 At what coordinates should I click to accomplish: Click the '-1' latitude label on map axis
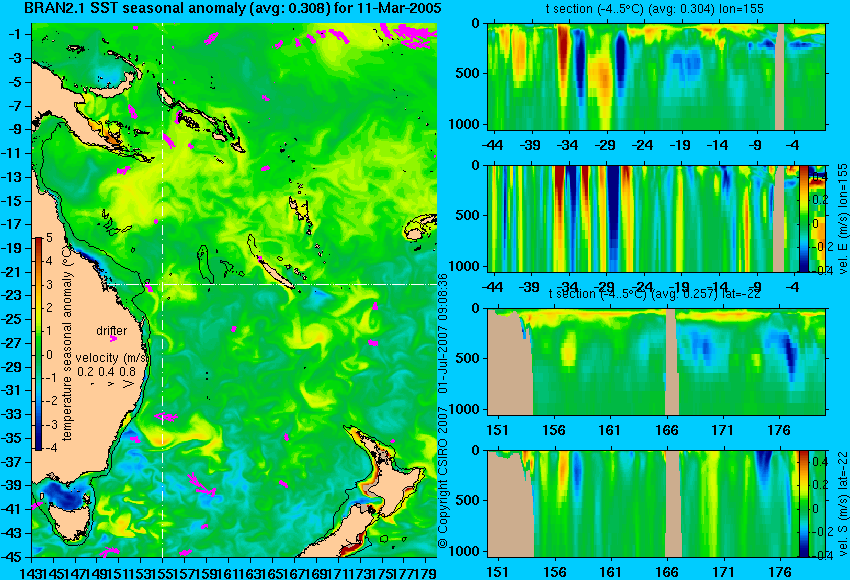[x=16, y=34]
